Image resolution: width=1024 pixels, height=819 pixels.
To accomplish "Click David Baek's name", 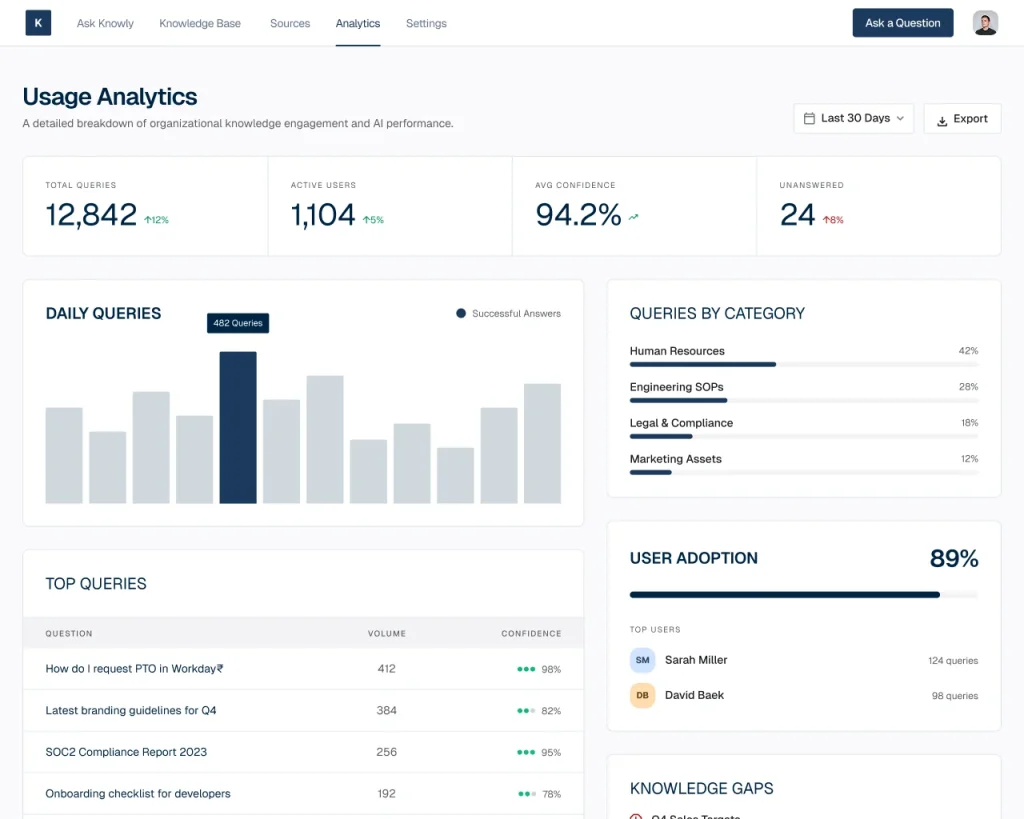I will (694, 696).
